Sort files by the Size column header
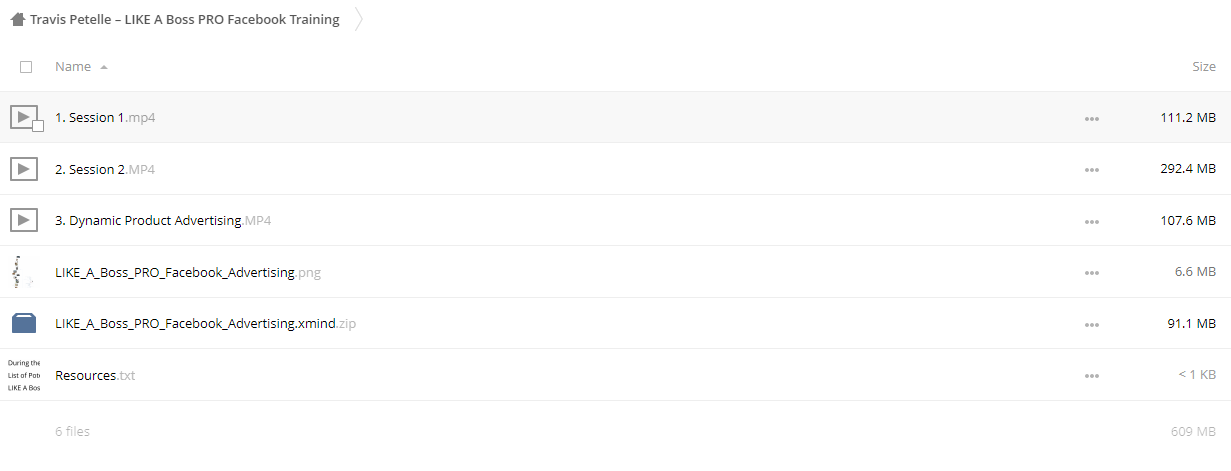Viewport: 1231px width, 471px height. point(1204,66)
